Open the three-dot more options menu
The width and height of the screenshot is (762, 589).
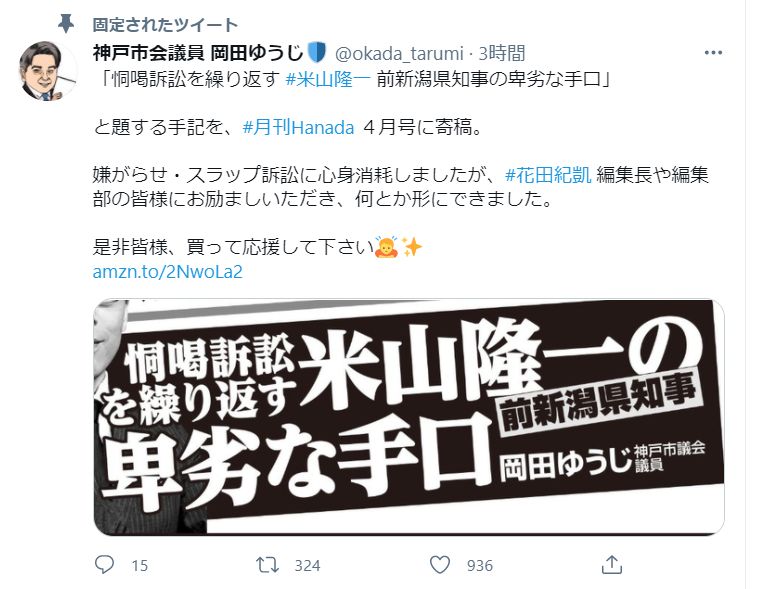tap(713, 52)
